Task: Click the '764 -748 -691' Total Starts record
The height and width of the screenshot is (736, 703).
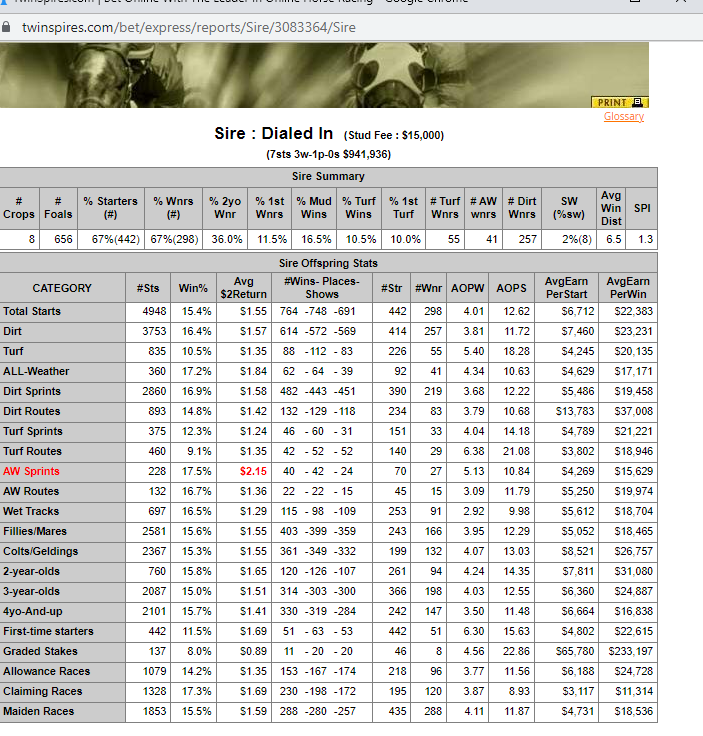Action: click(x=318, y=312)
